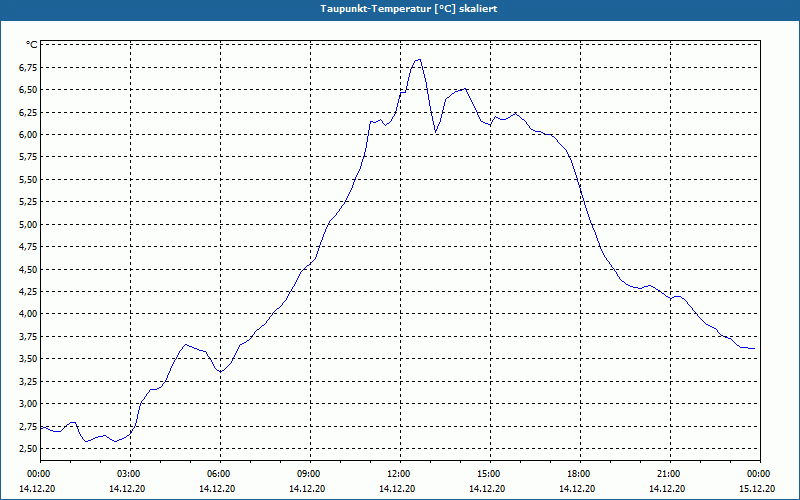Select the '°C' unit label on y-axis
The height and width of the screenshot is (500, 800).
click(32, 45)
